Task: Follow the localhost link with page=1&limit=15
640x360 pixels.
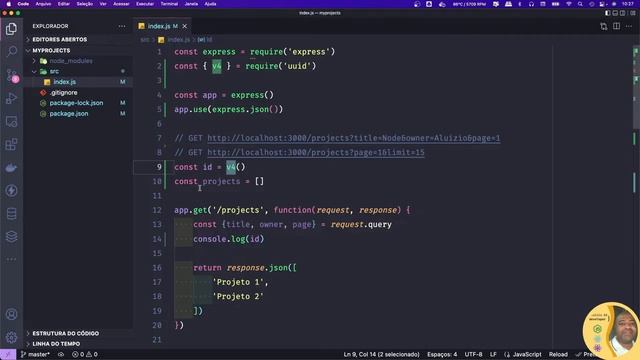Action: [x=316, y=153]
